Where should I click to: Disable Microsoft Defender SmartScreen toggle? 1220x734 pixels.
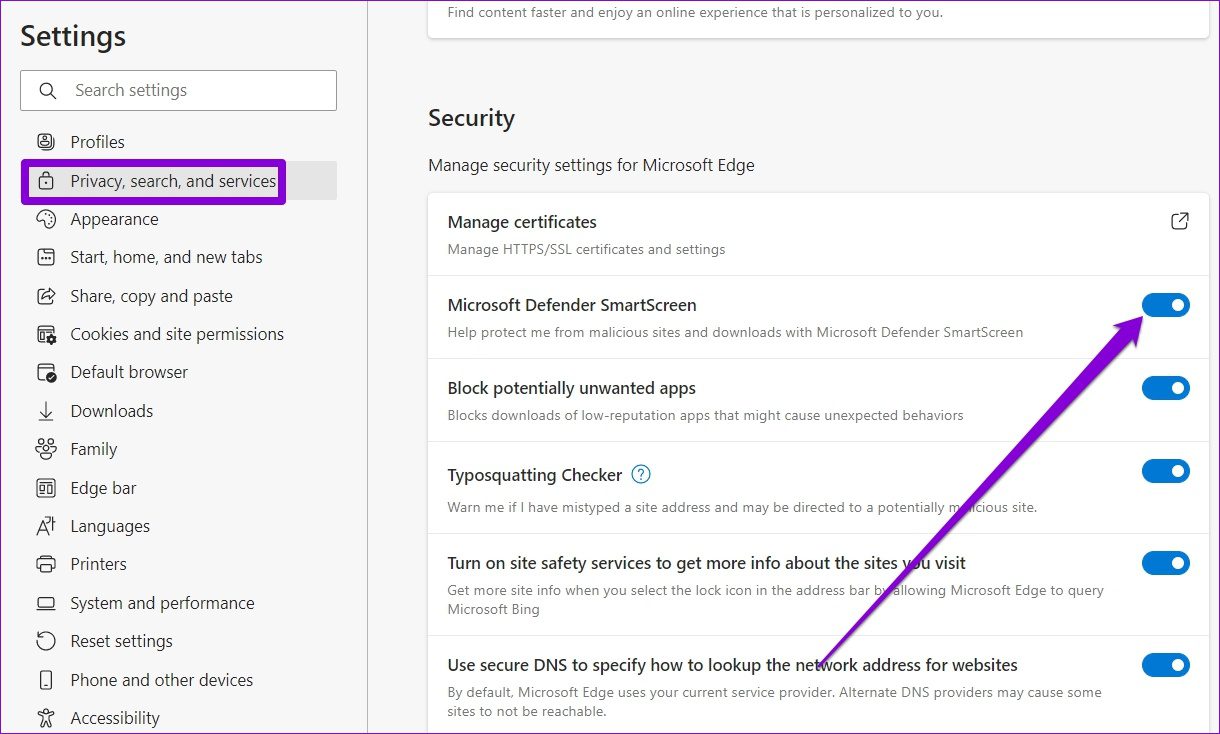(x=1165, y=305)
